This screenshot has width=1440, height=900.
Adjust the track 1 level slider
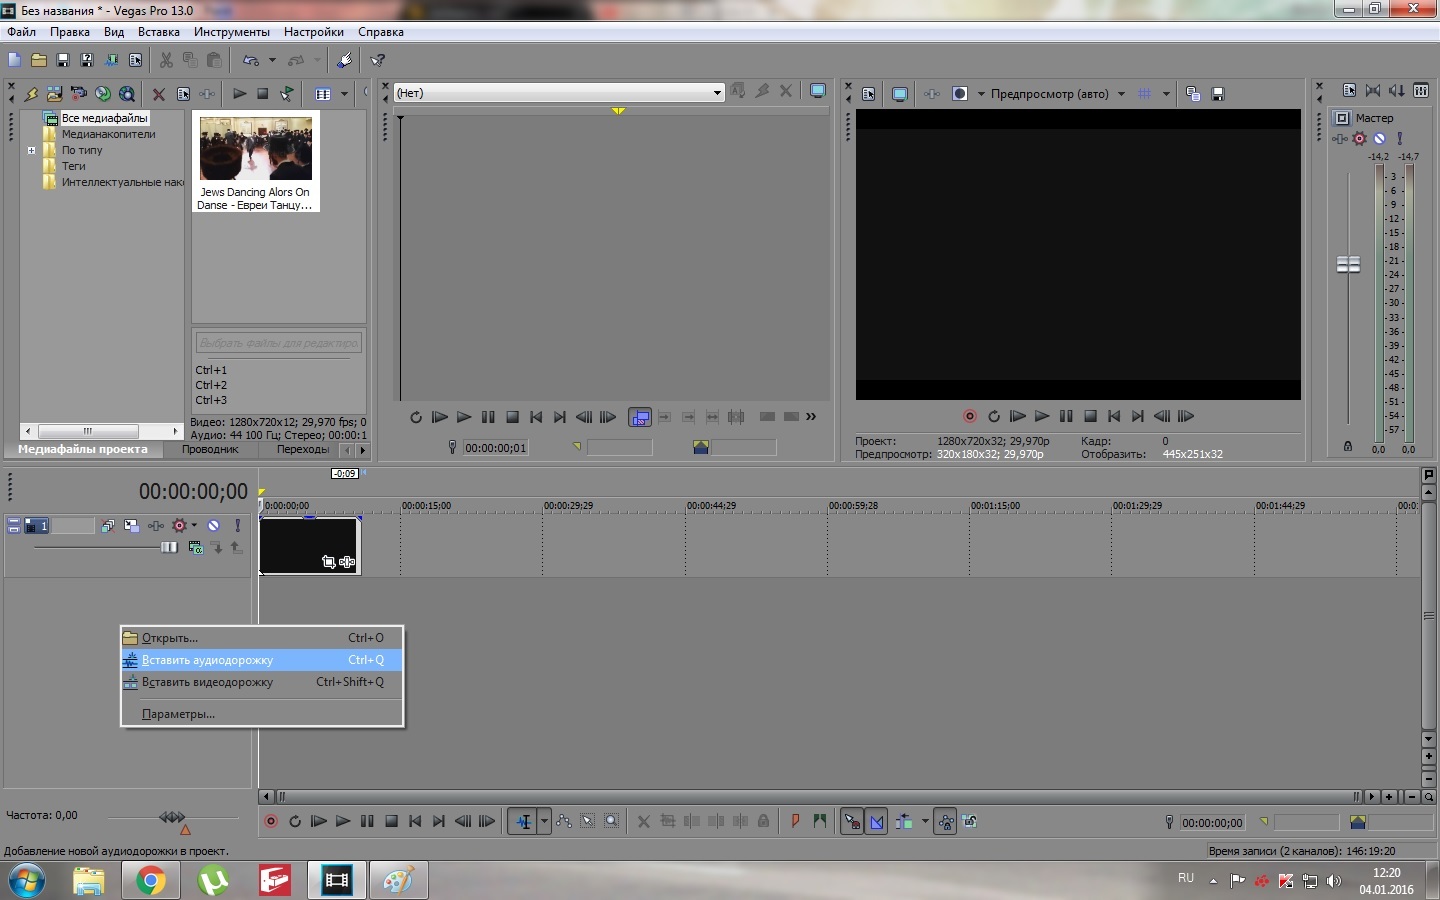click(x=169, y=547)
